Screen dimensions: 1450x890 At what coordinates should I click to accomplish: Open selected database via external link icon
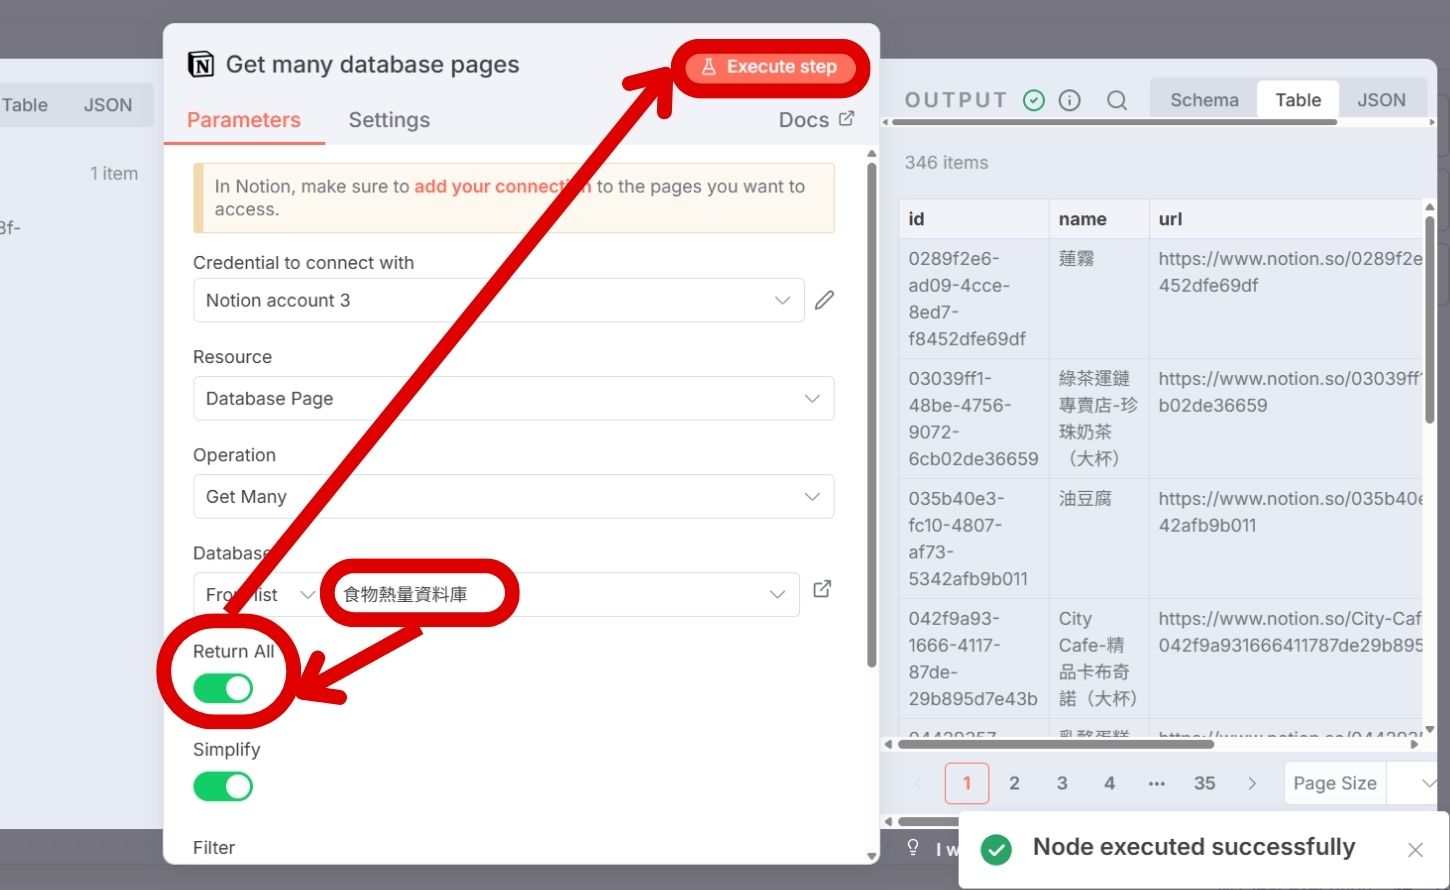point(822,589)
